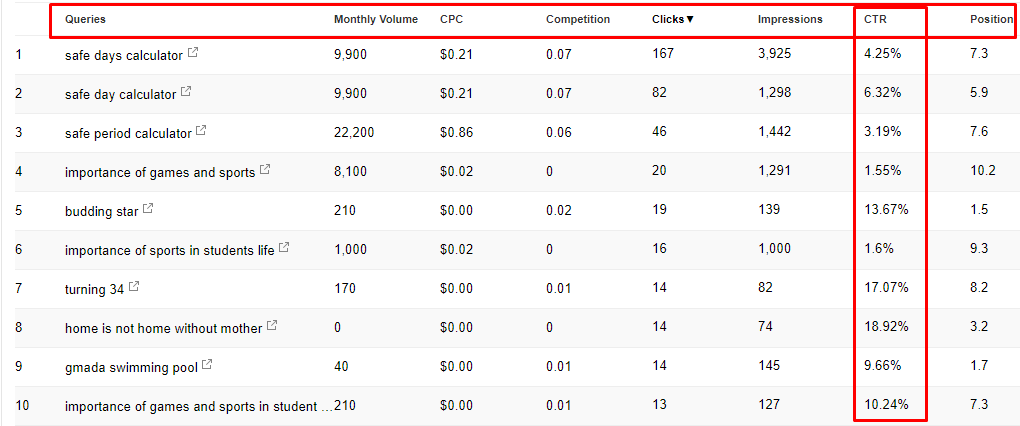The height and width of the screenshot is (426, 1020).
Task: Sort by the CPC column header
Action: click(x=451, y=20)
